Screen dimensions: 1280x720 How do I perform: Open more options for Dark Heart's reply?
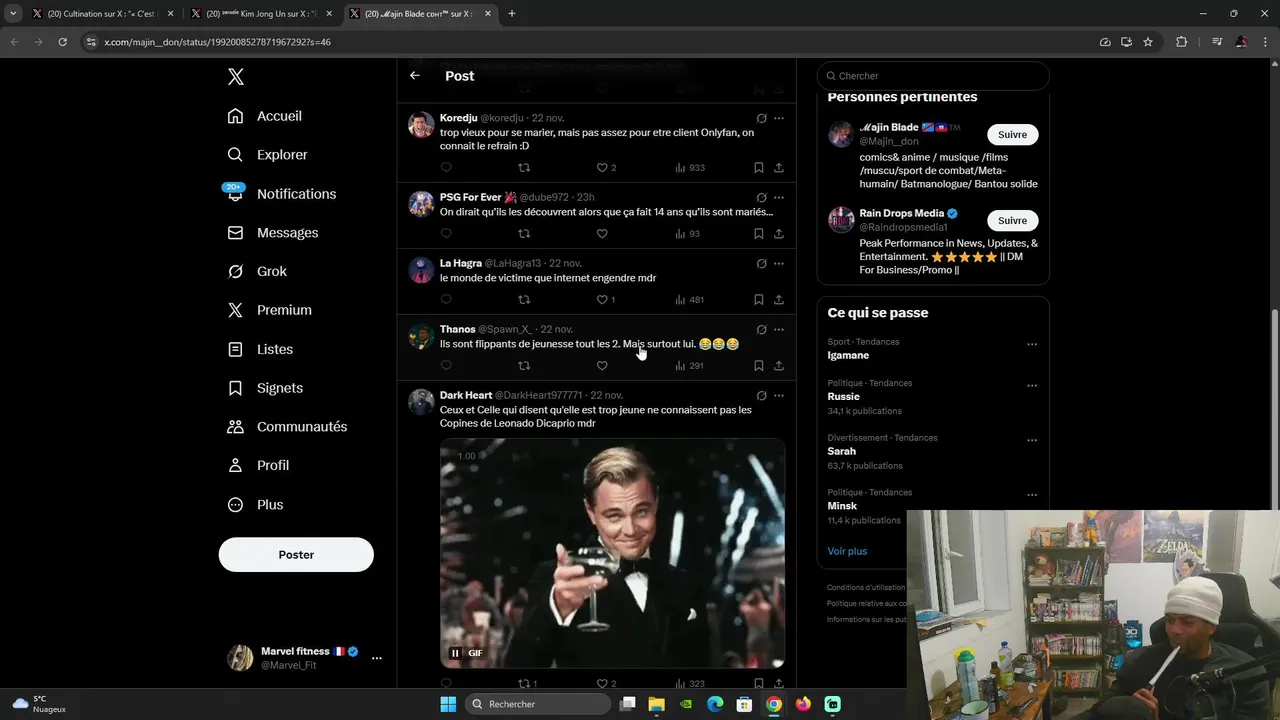(779, 396)
